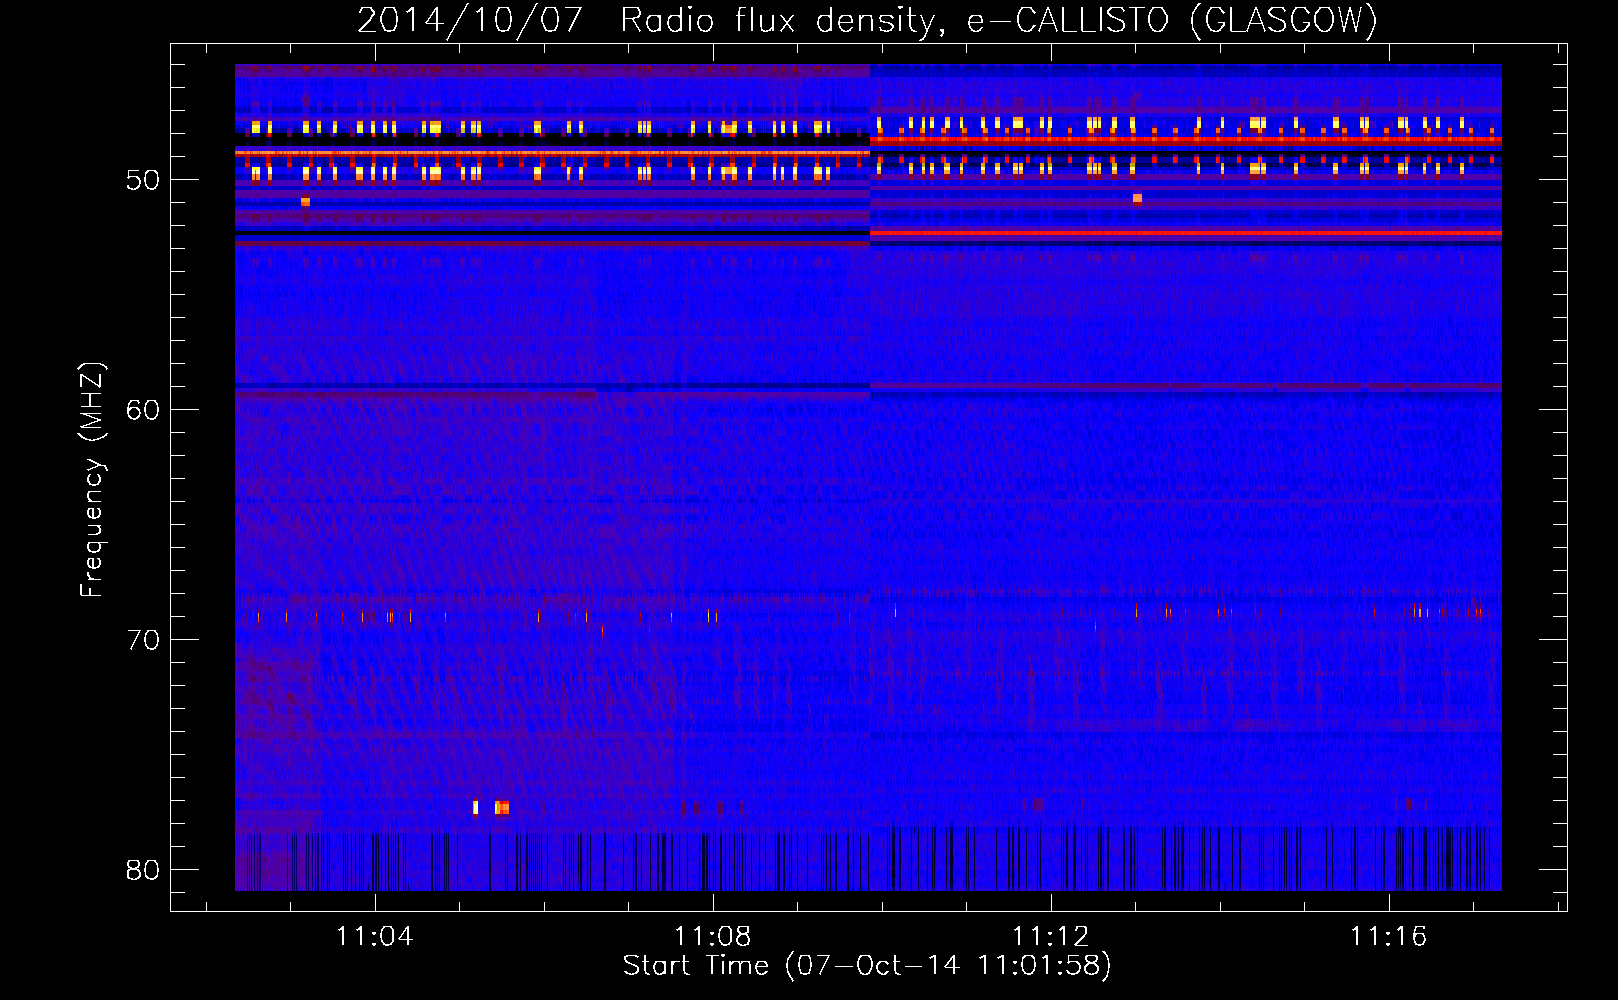Click the 11:16 time tick label

click(x=1388, y=937)
